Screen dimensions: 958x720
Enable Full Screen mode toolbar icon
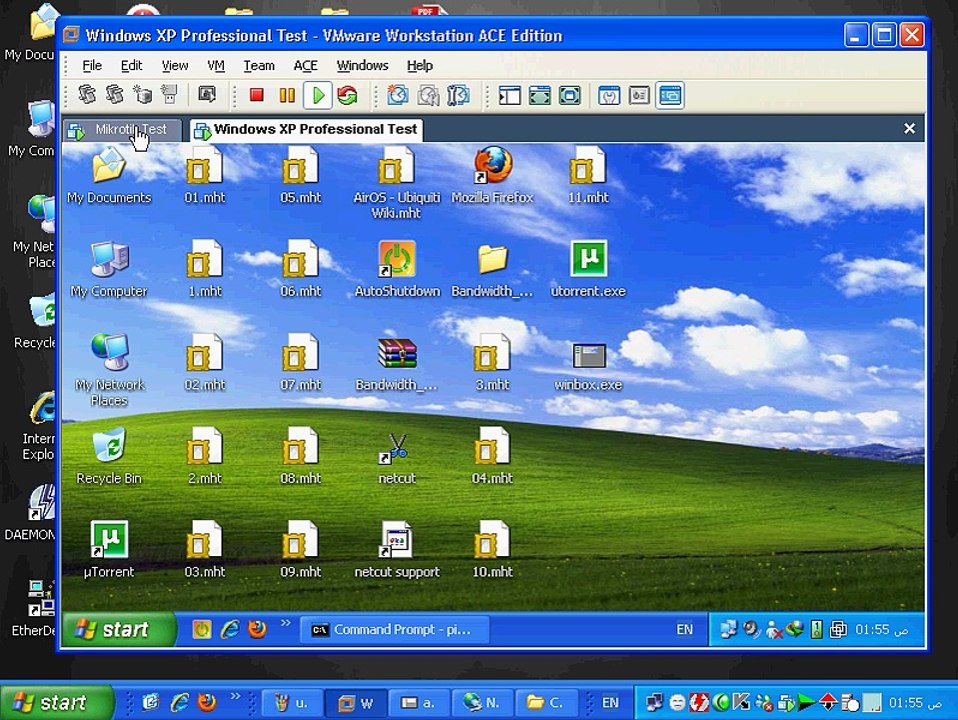coord(540,95)
